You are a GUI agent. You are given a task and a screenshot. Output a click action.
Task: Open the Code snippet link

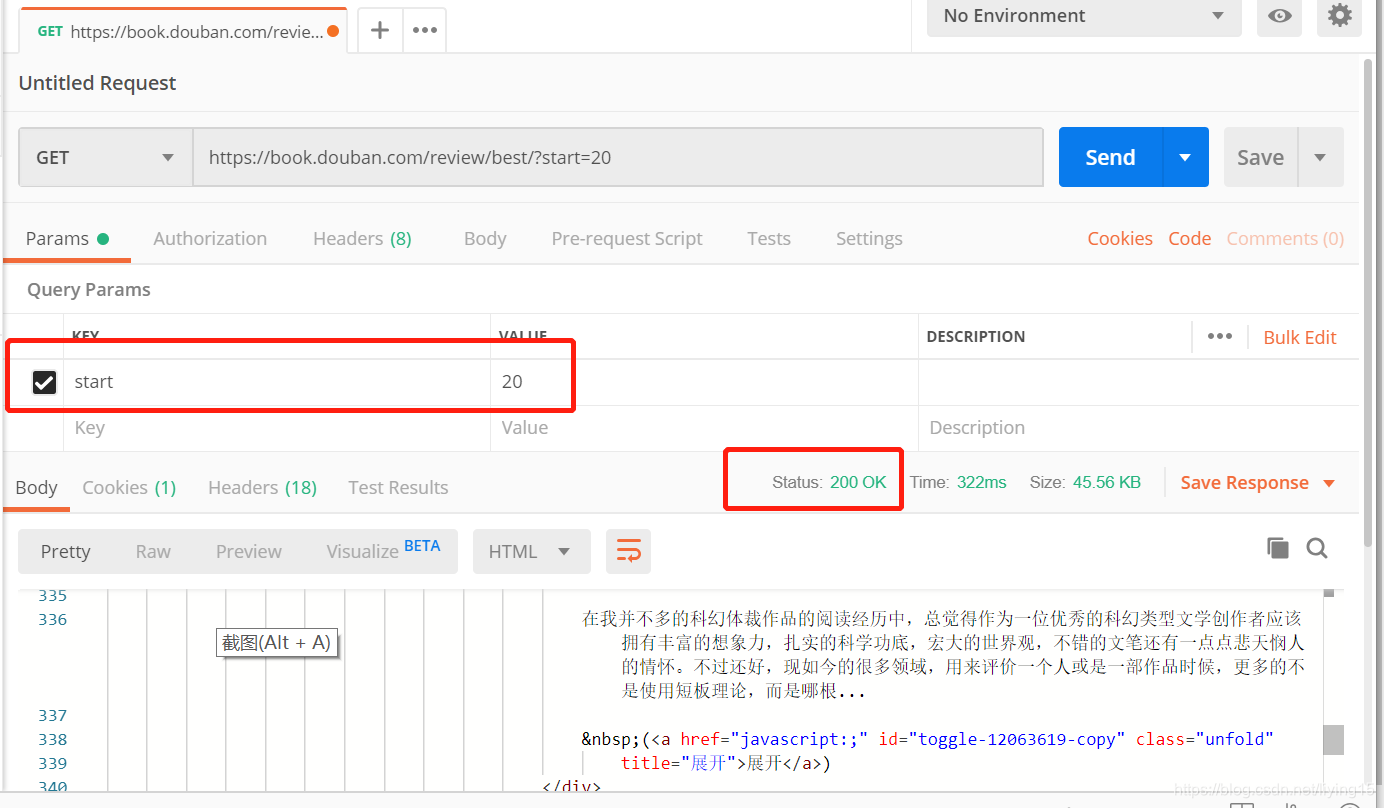[x=1190, y=238]
